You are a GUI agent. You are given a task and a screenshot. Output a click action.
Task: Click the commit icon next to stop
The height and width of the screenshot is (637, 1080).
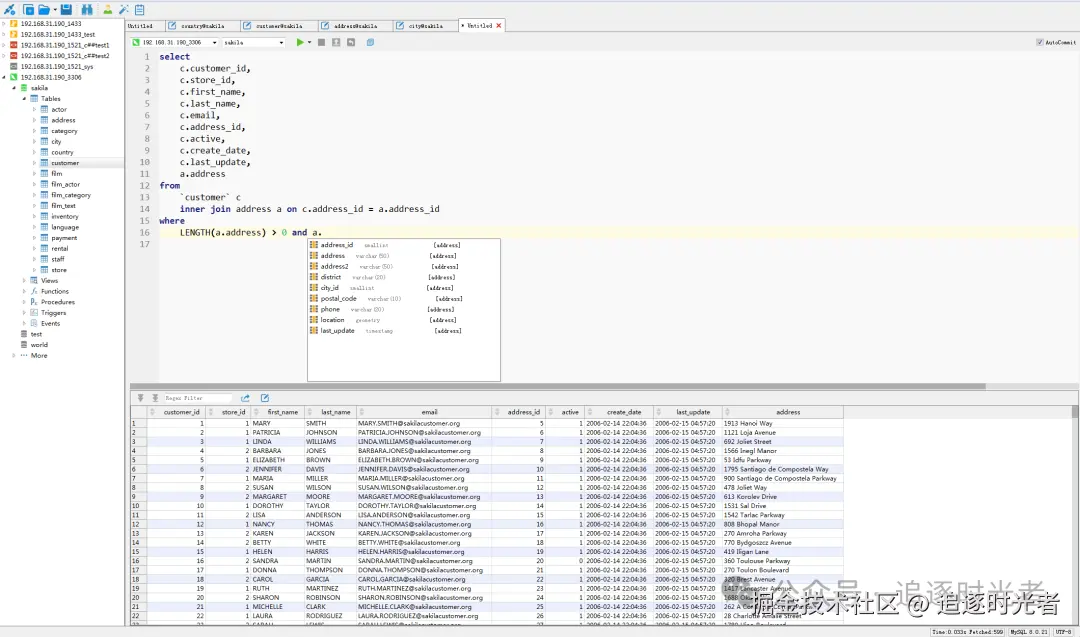pos(336,43)
